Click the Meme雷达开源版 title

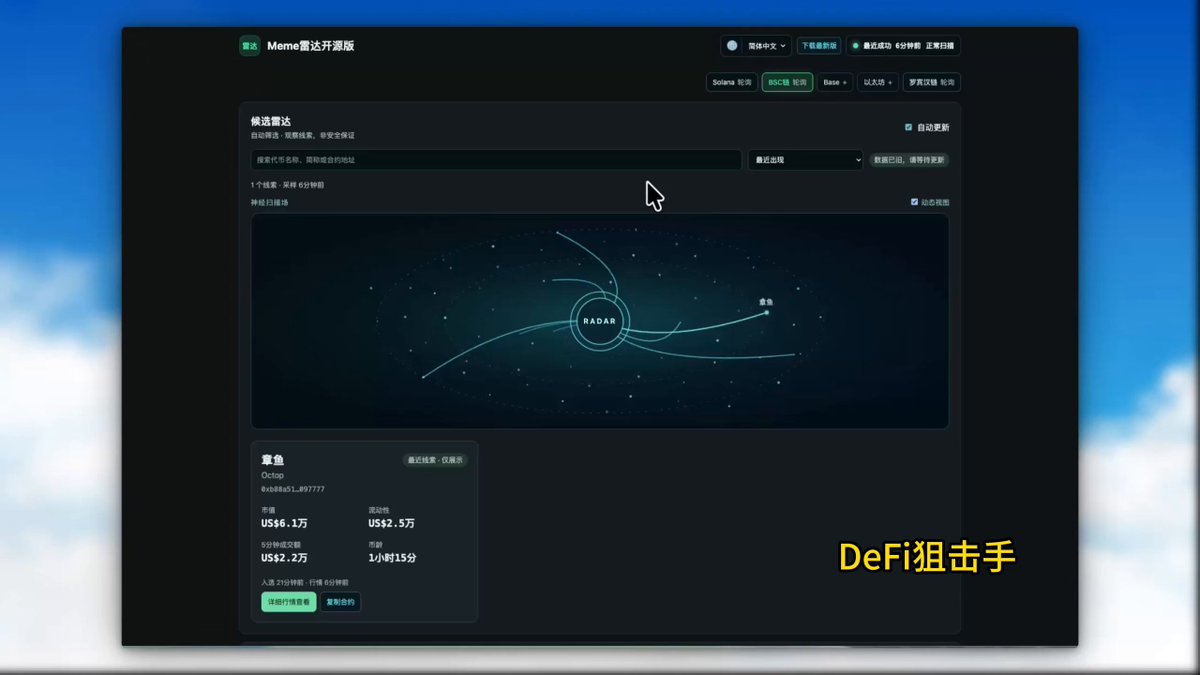tap(311, 46)
